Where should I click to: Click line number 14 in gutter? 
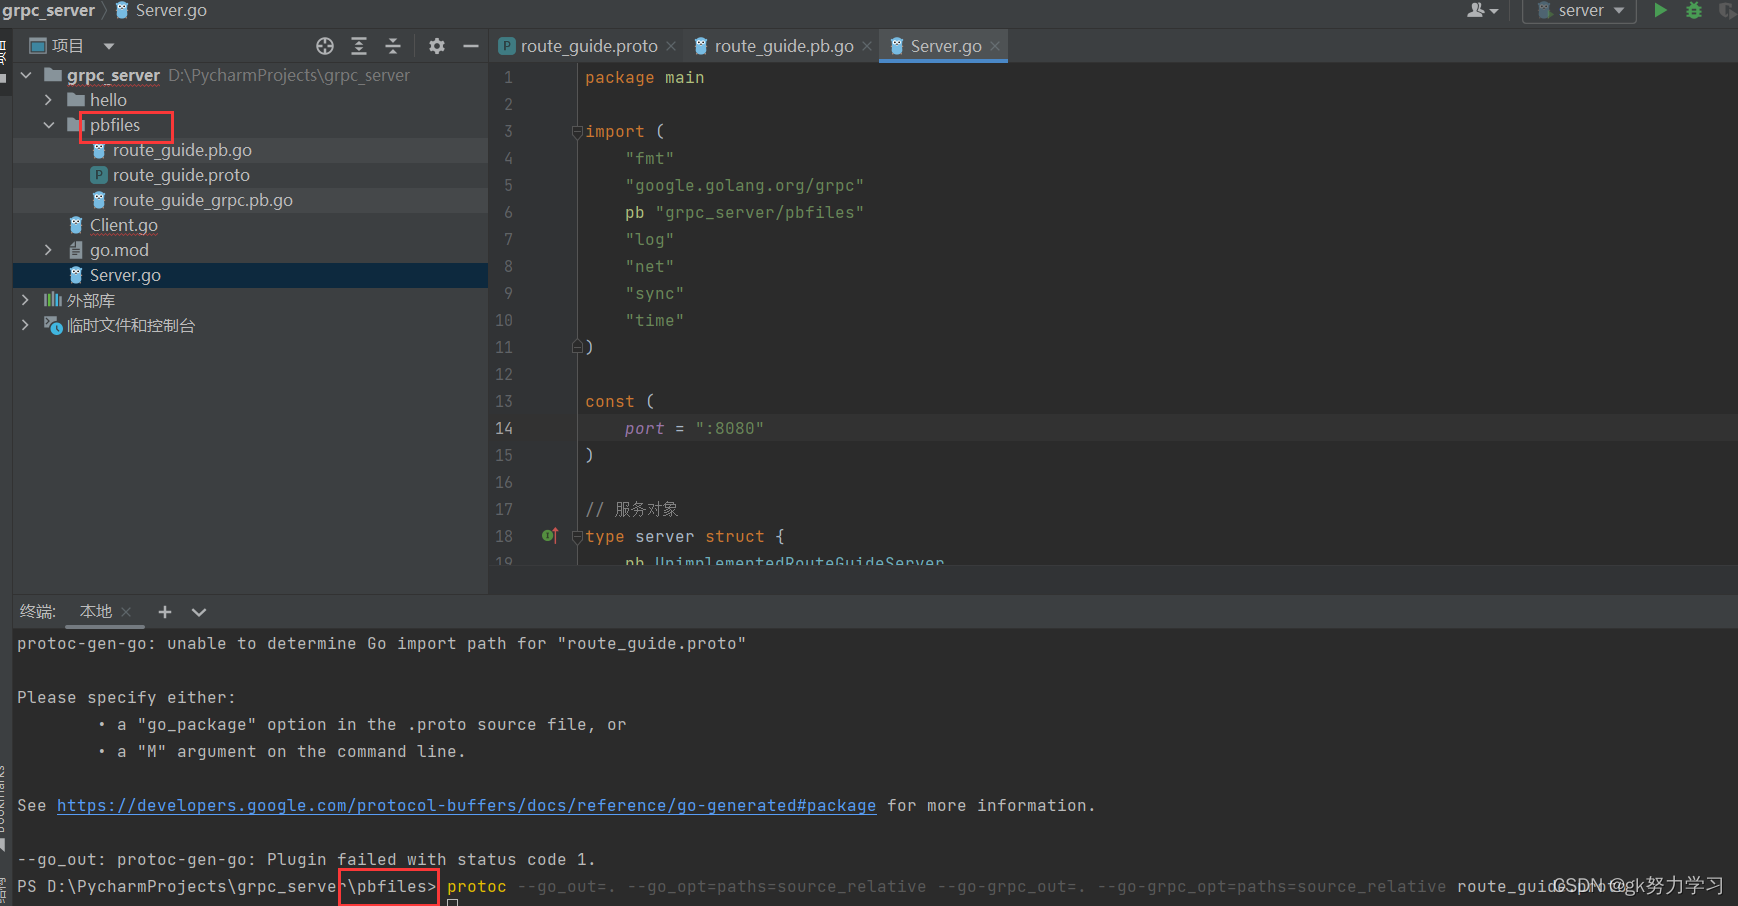coord(504,428)
